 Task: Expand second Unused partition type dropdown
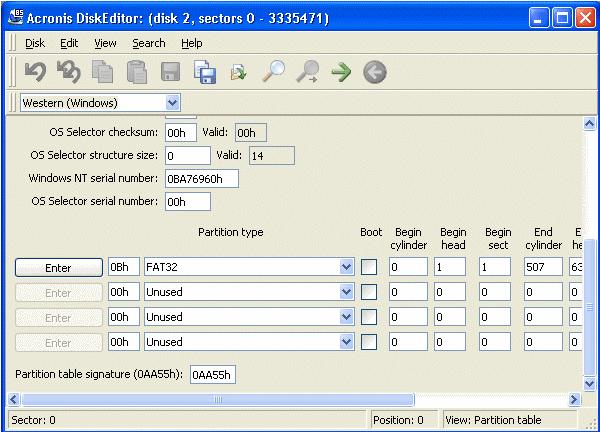click(x=346, y=317)
